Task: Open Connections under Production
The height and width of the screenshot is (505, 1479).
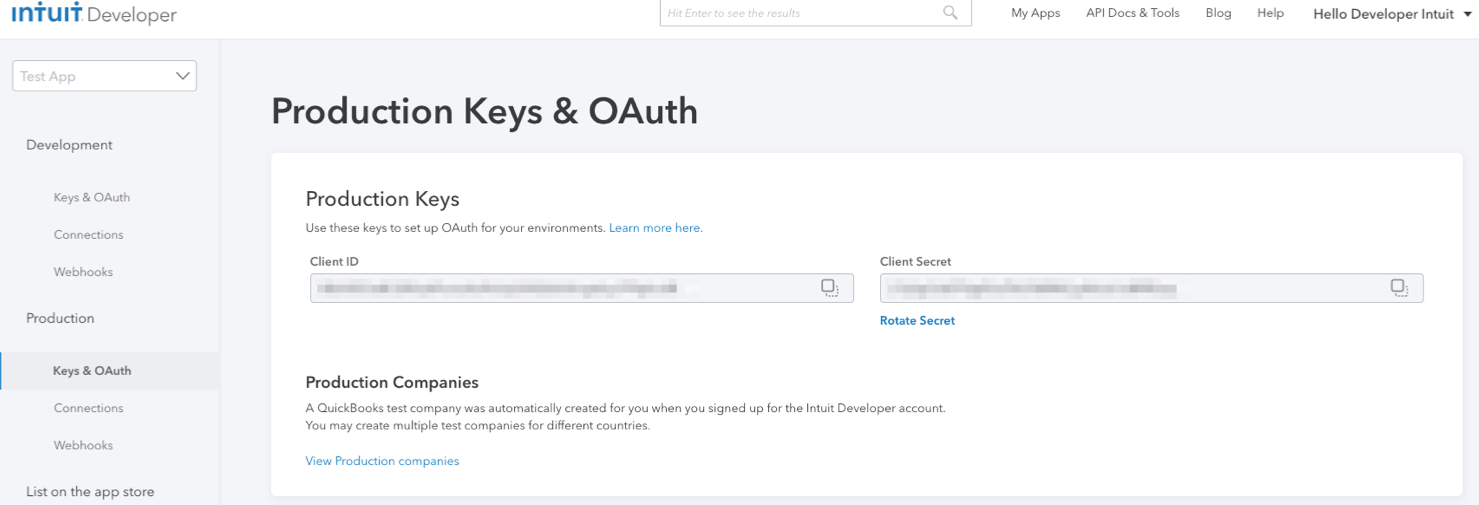Action: click(89, 408)
